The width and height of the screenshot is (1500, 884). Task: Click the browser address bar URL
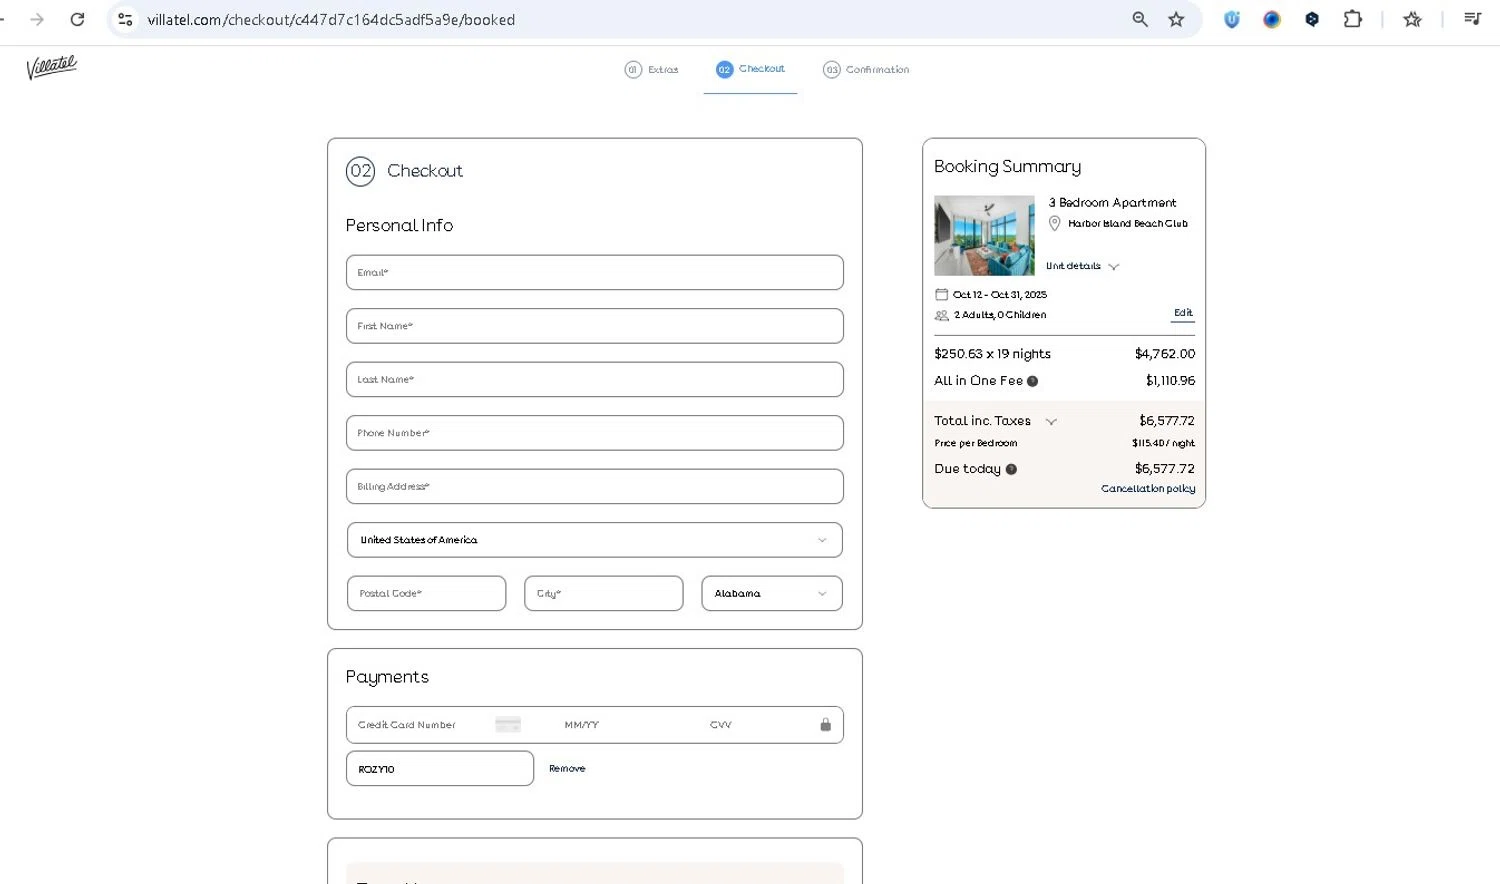[331, 20]
